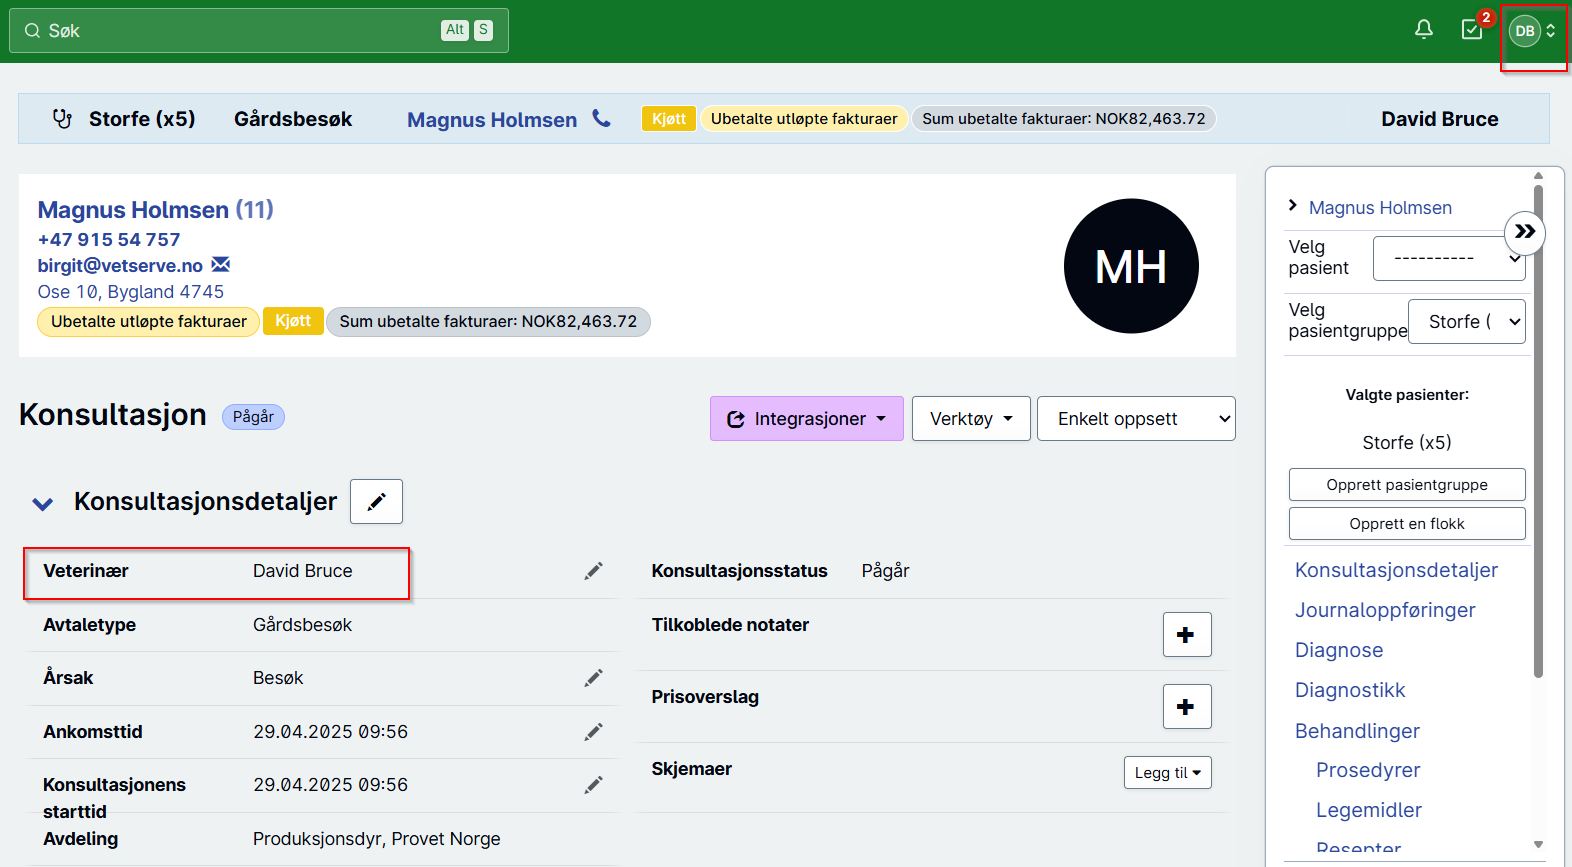Jump to Konsultasjonsdetaljer in the sidebar
Image resolution: width=1572 pixels, height=867 pixels.
(x=1396, y=570)
